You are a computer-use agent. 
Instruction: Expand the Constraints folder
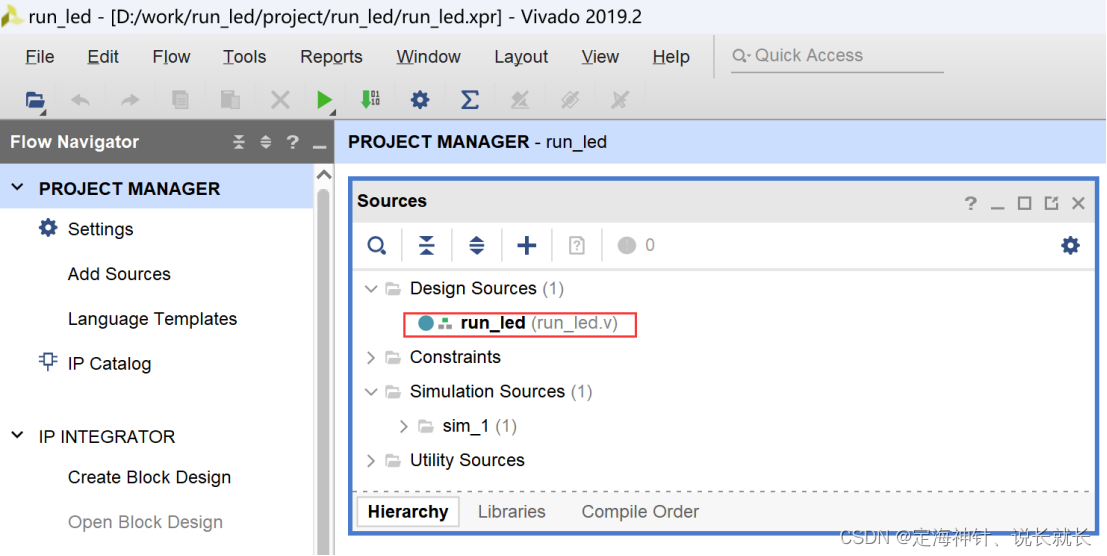click(x=371, y=358)
